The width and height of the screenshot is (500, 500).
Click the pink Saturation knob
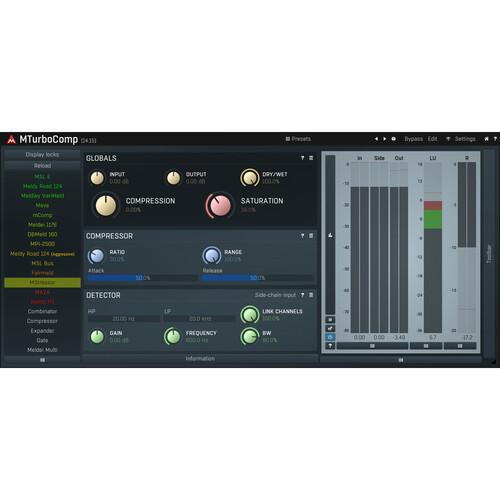tap(220, 205)
